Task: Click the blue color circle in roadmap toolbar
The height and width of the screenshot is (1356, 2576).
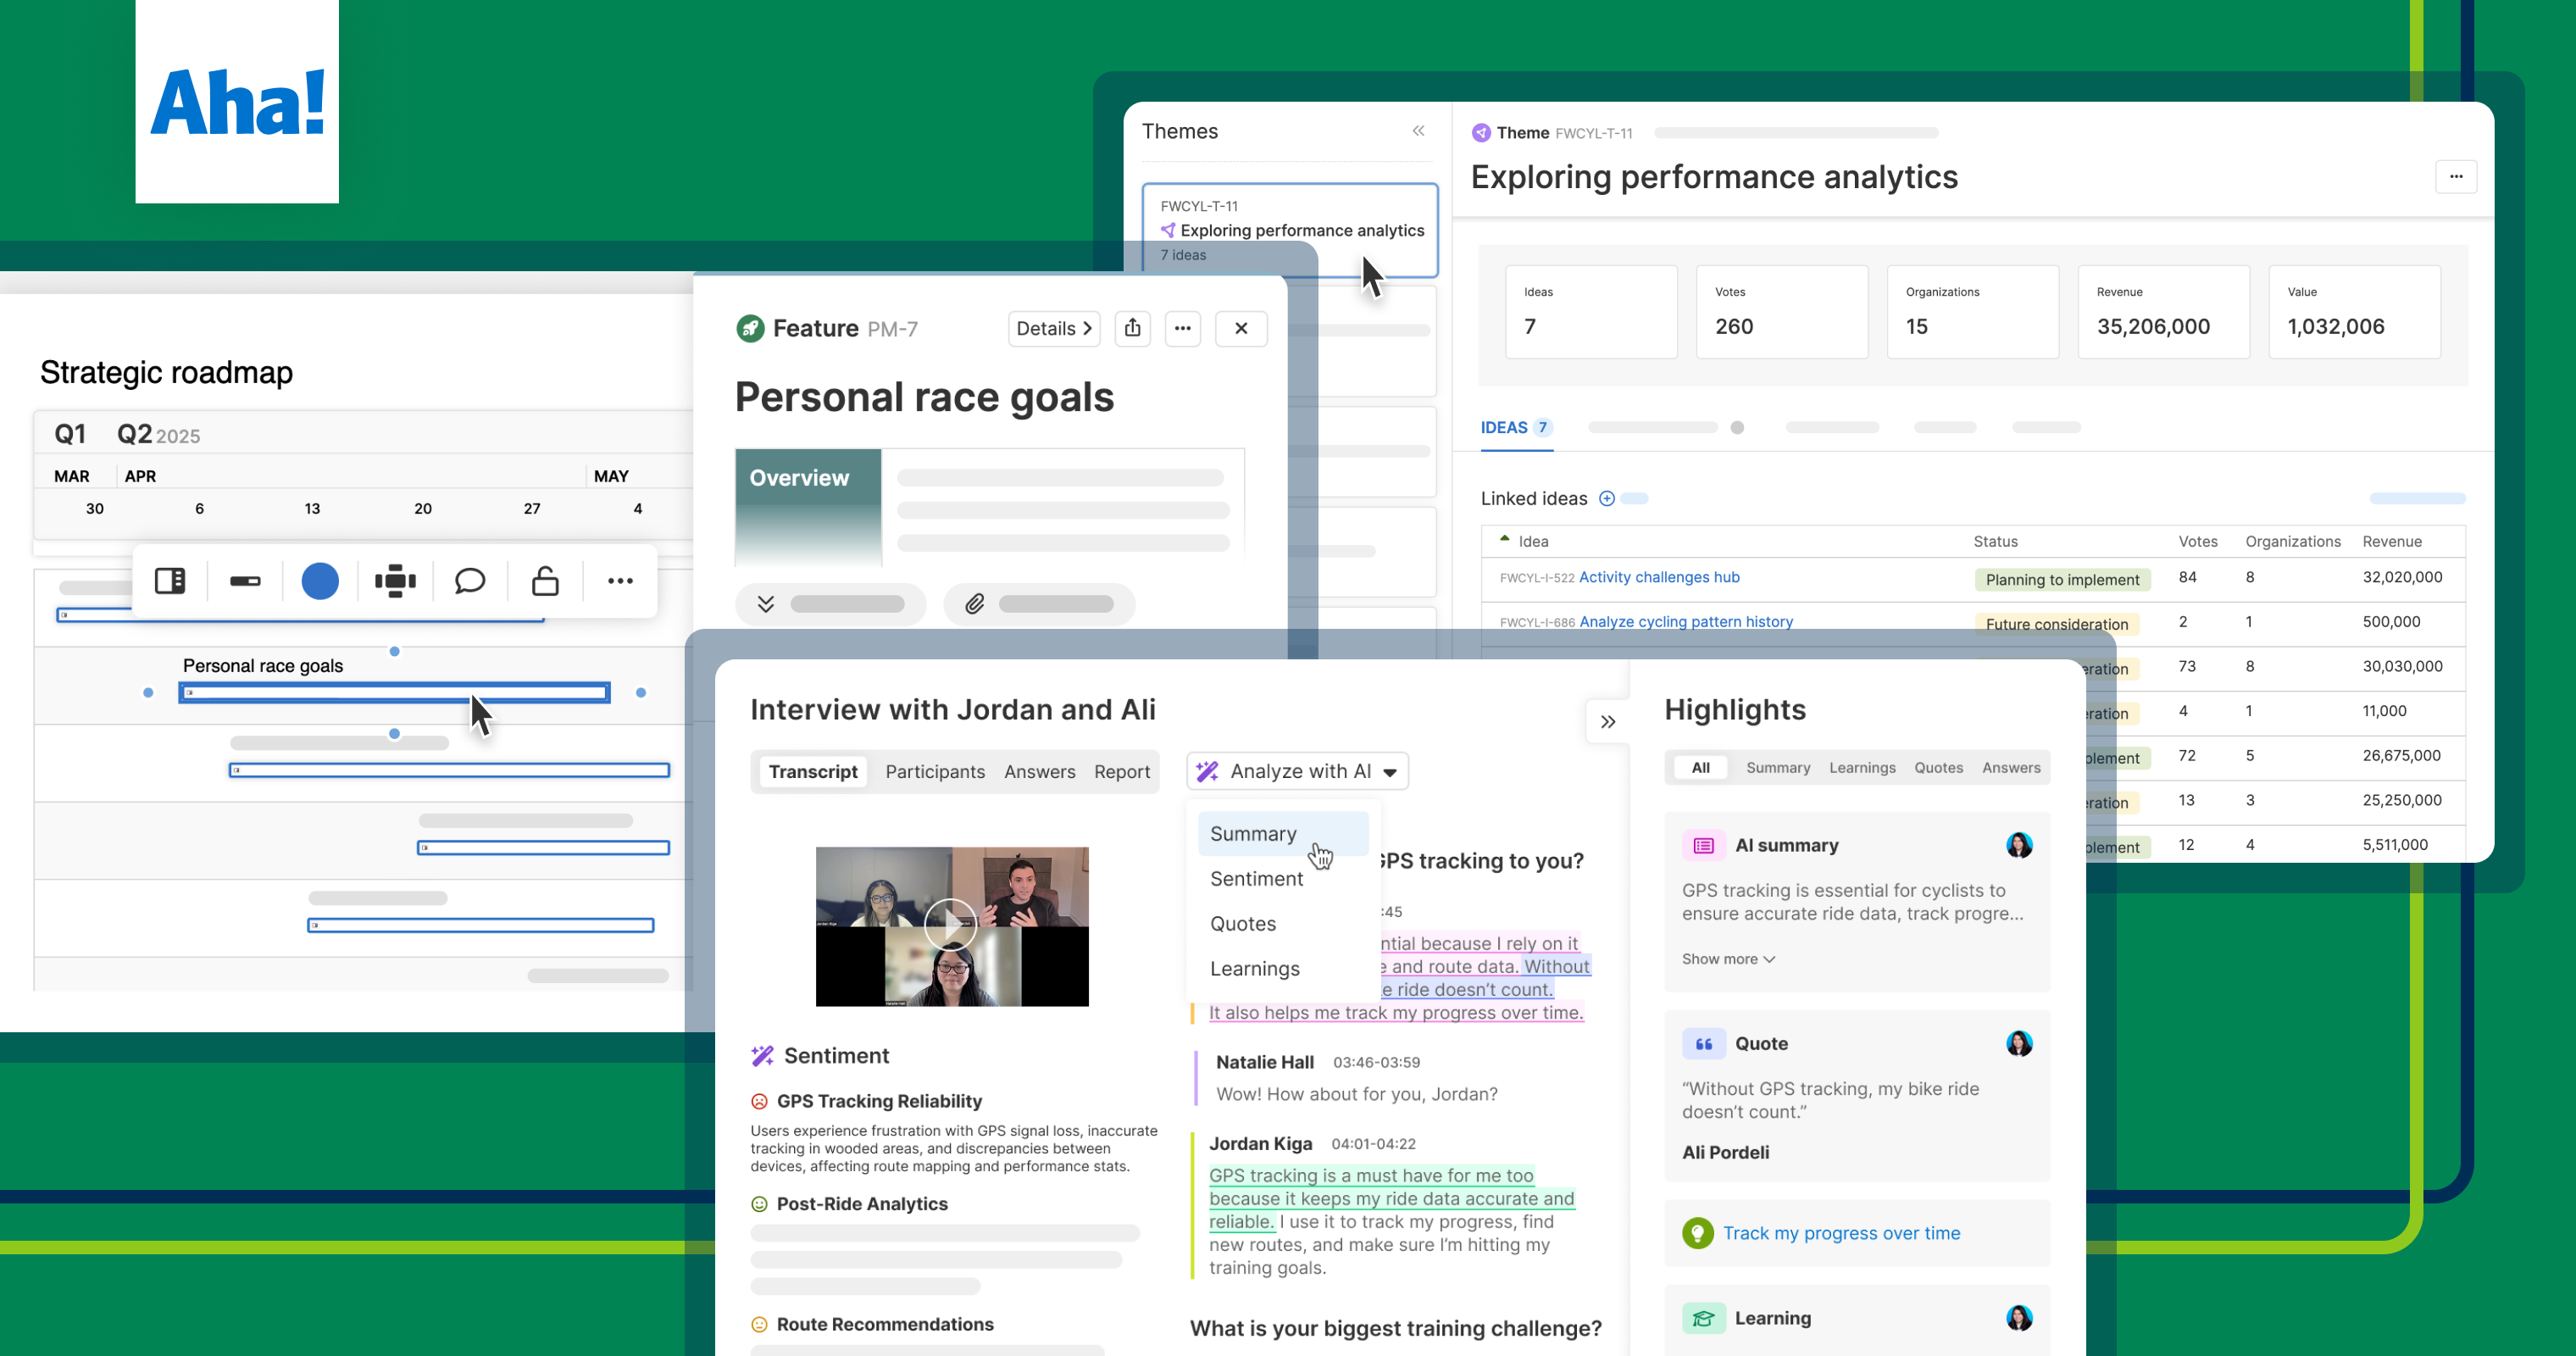Action: pyautogui.click(x=320, y=581)
